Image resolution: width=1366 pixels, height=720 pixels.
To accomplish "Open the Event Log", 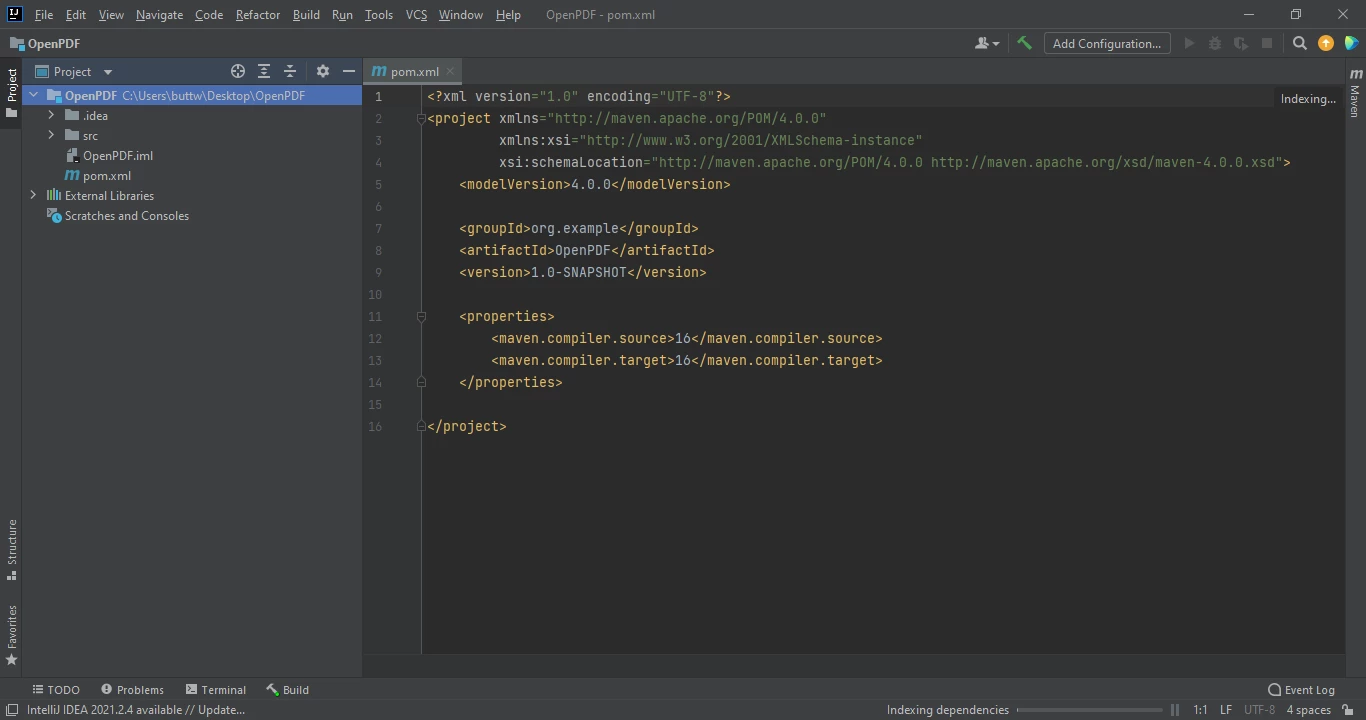I will tap(1301, 690).
